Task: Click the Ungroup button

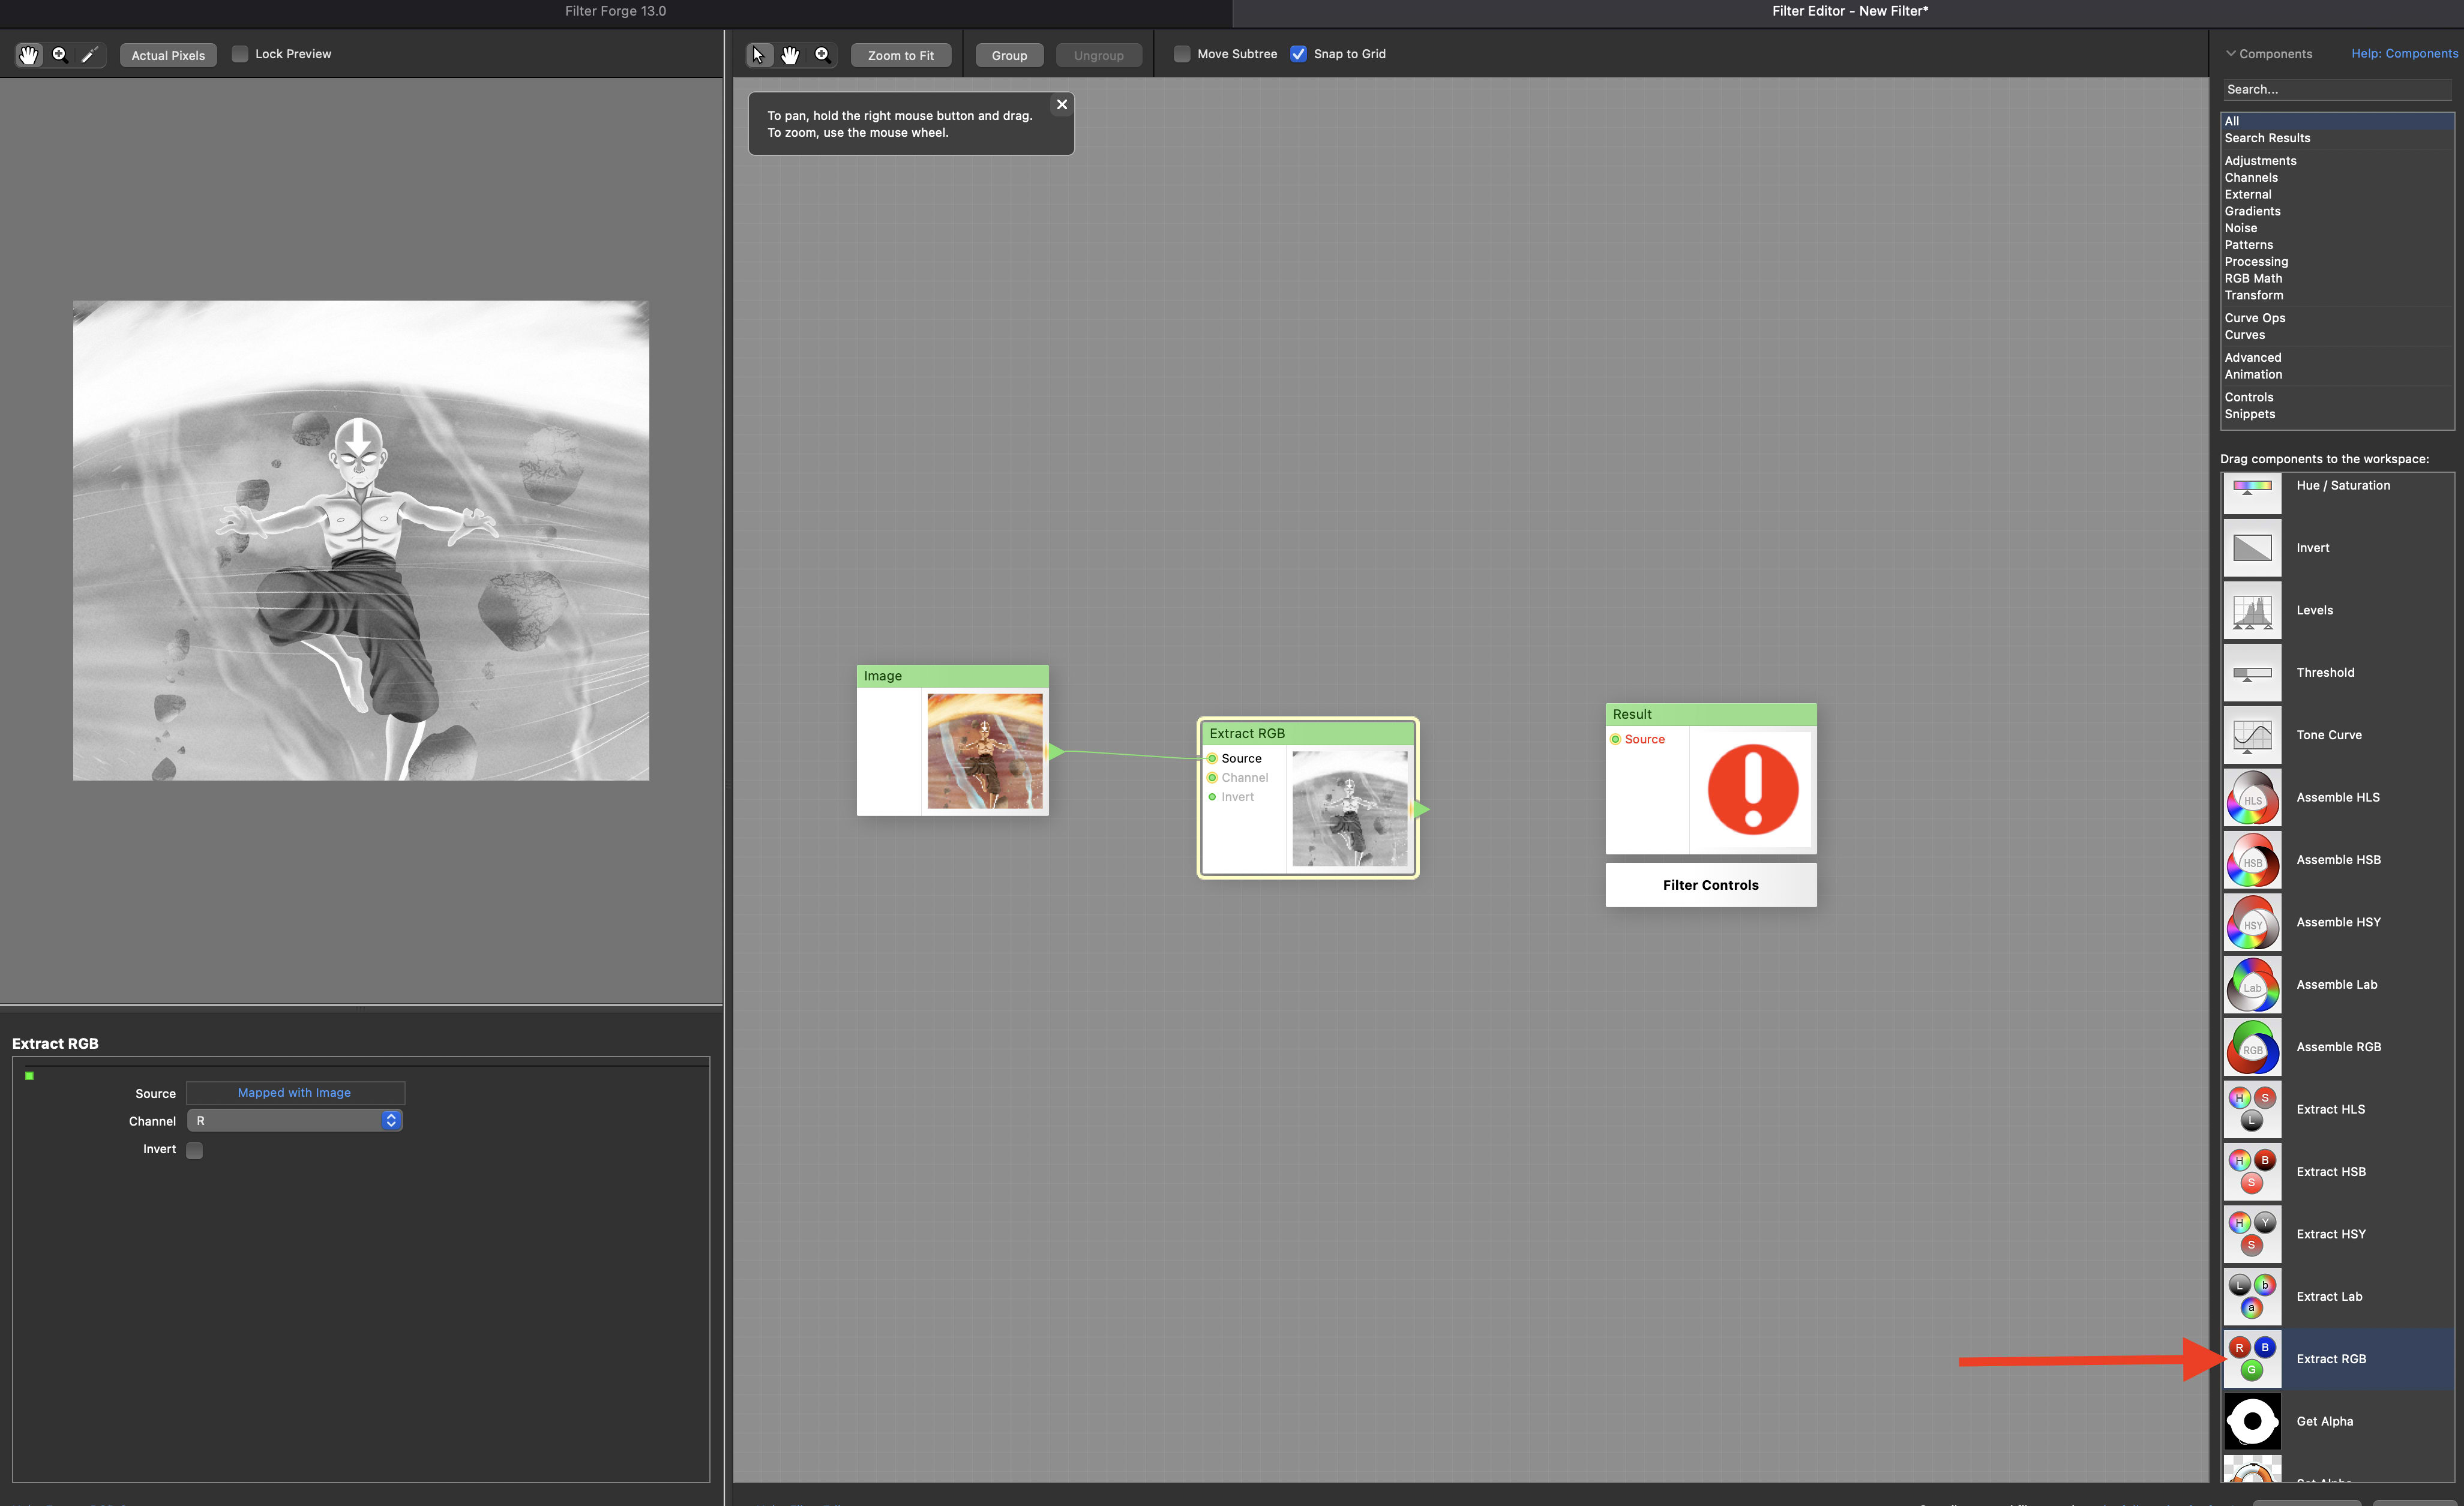Action: pyautogui.click(x=1098, y=55)
